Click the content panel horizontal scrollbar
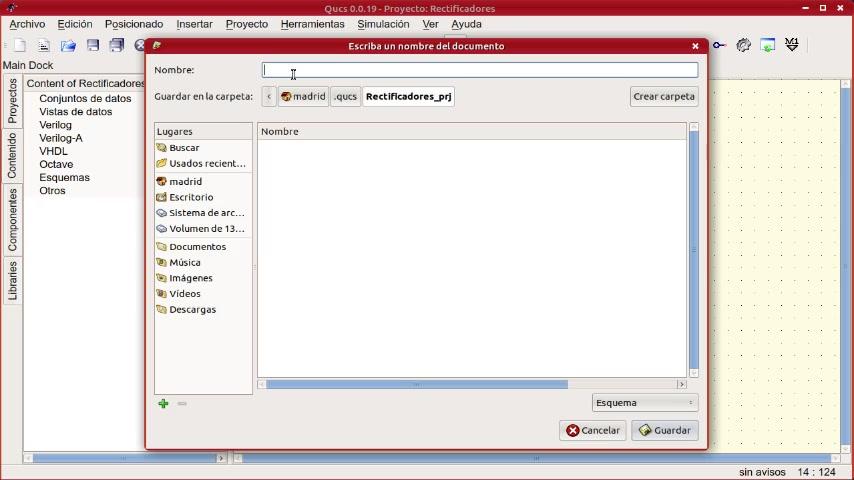The width and height of the screenshot is (854, 480). click(x=125, y=458)
